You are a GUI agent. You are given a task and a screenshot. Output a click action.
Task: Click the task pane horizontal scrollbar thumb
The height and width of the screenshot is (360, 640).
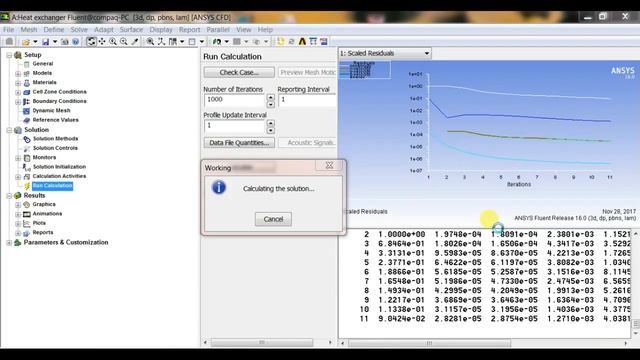click(262, 342)
